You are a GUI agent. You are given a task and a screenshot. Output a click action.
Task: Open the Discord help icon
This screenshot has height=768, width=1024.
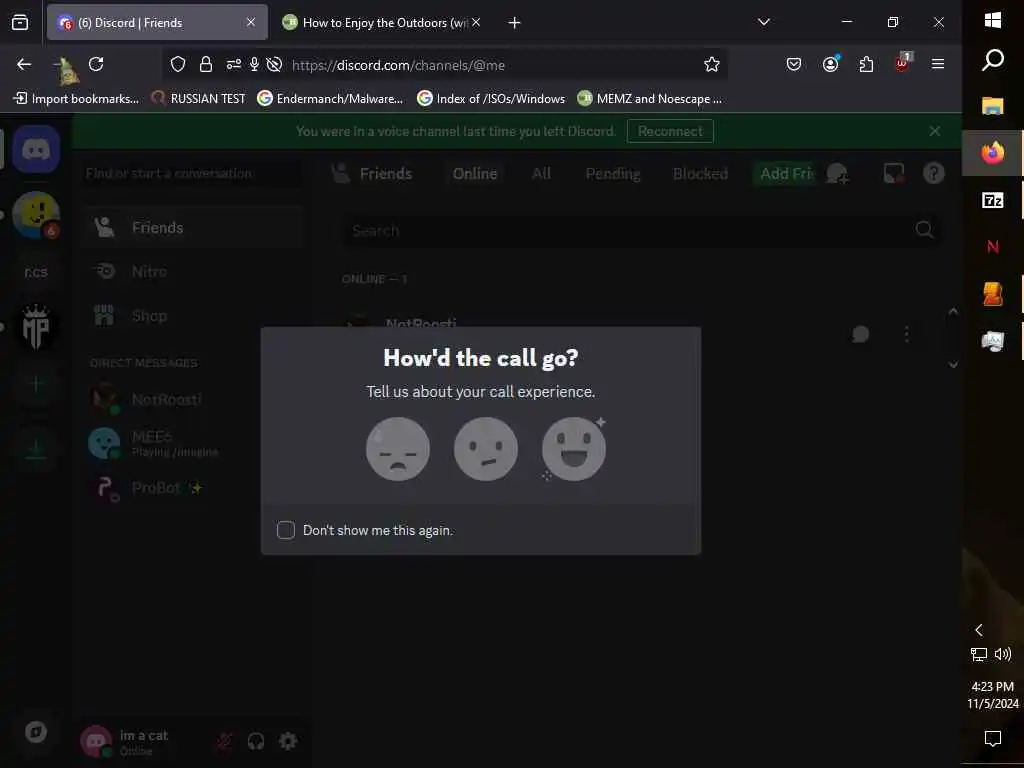pyautogui.click(x=934, y=173)
